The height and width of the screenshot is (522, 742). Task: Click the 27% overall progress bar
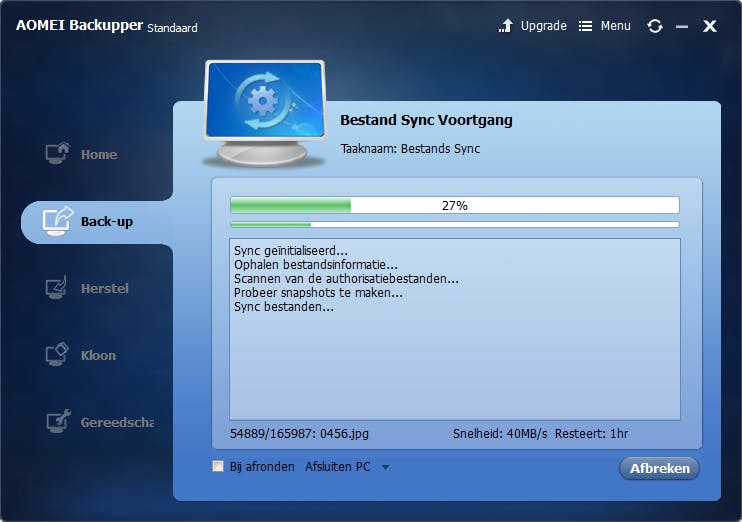455,205
